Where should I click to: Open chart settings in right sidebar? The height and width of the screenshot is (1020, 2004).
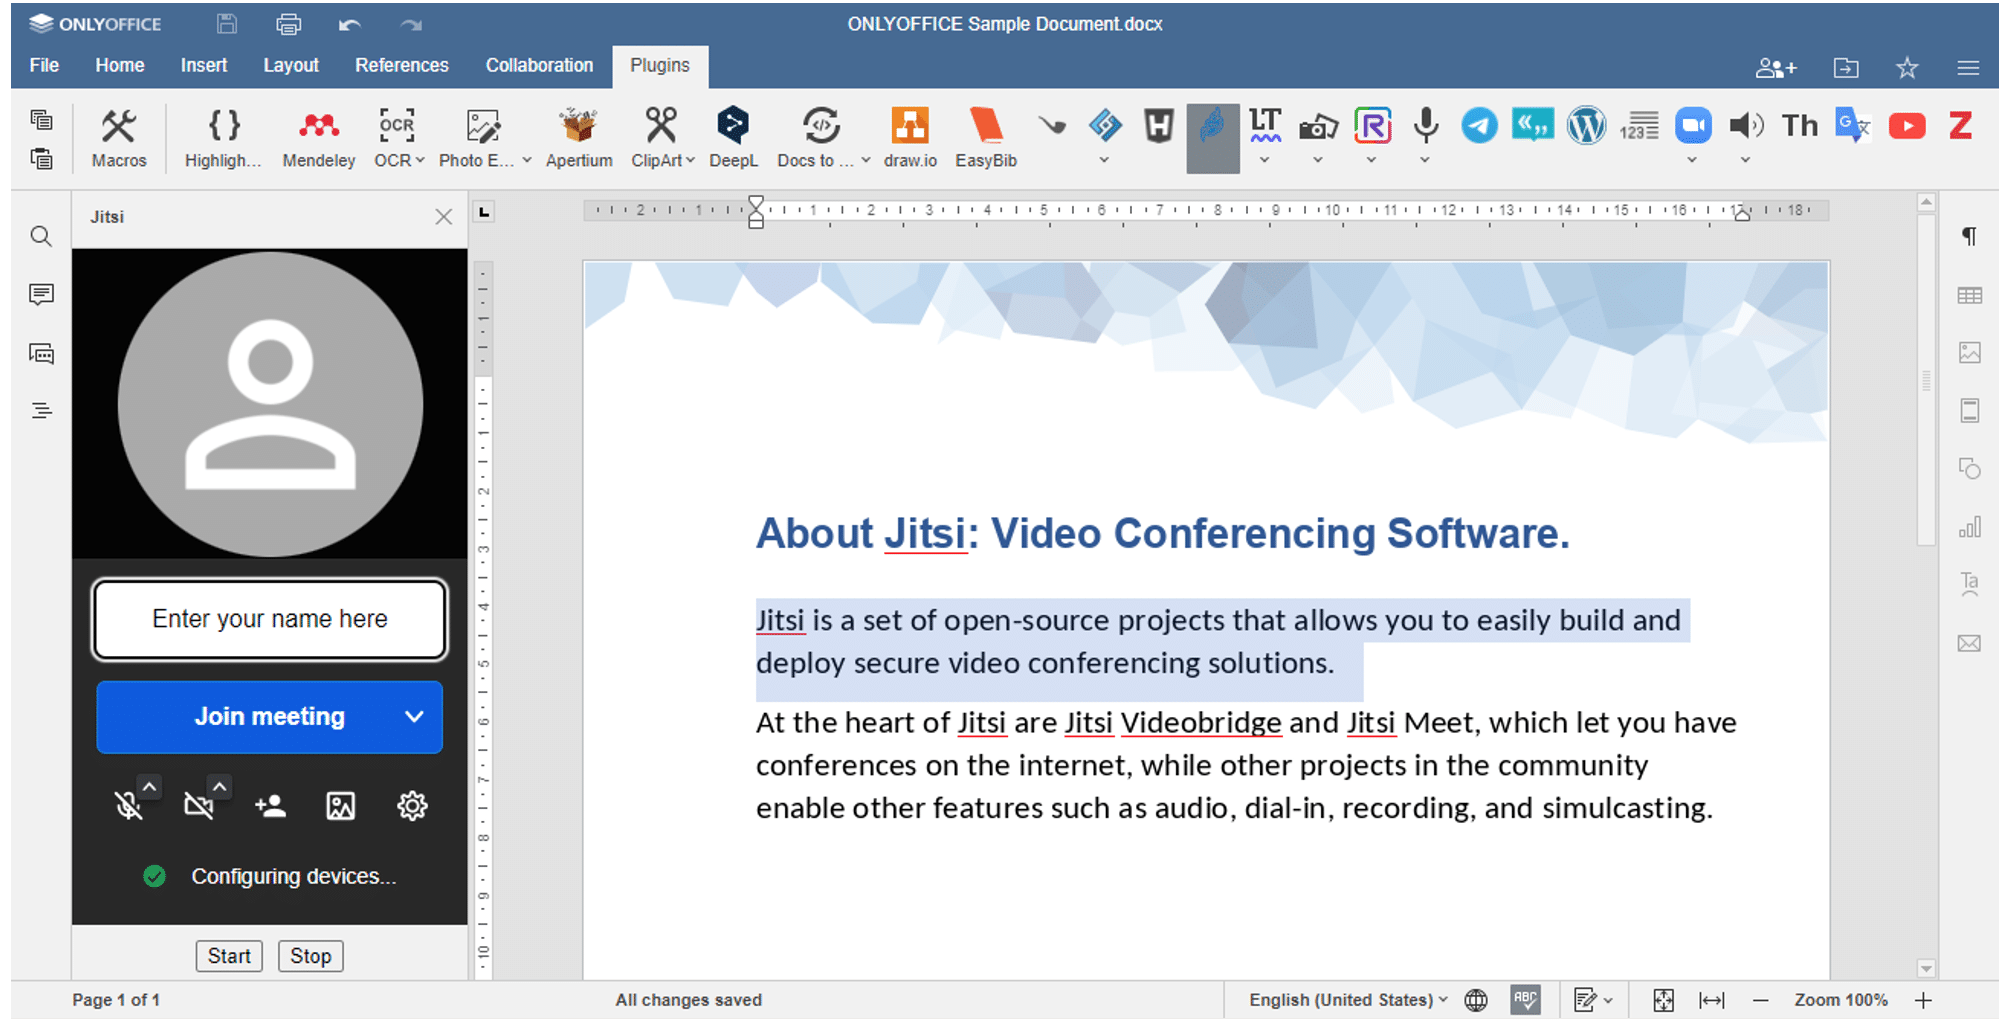(x=1969, y=527)
